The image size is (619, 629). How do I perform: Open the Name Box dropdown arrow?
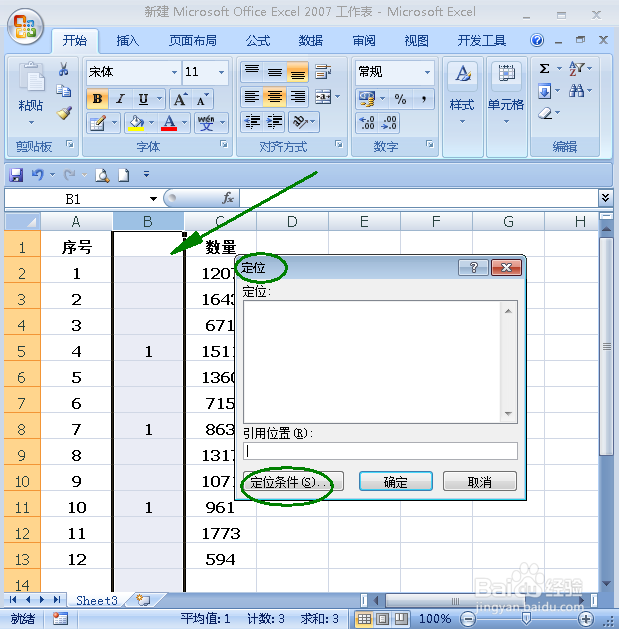153,199
